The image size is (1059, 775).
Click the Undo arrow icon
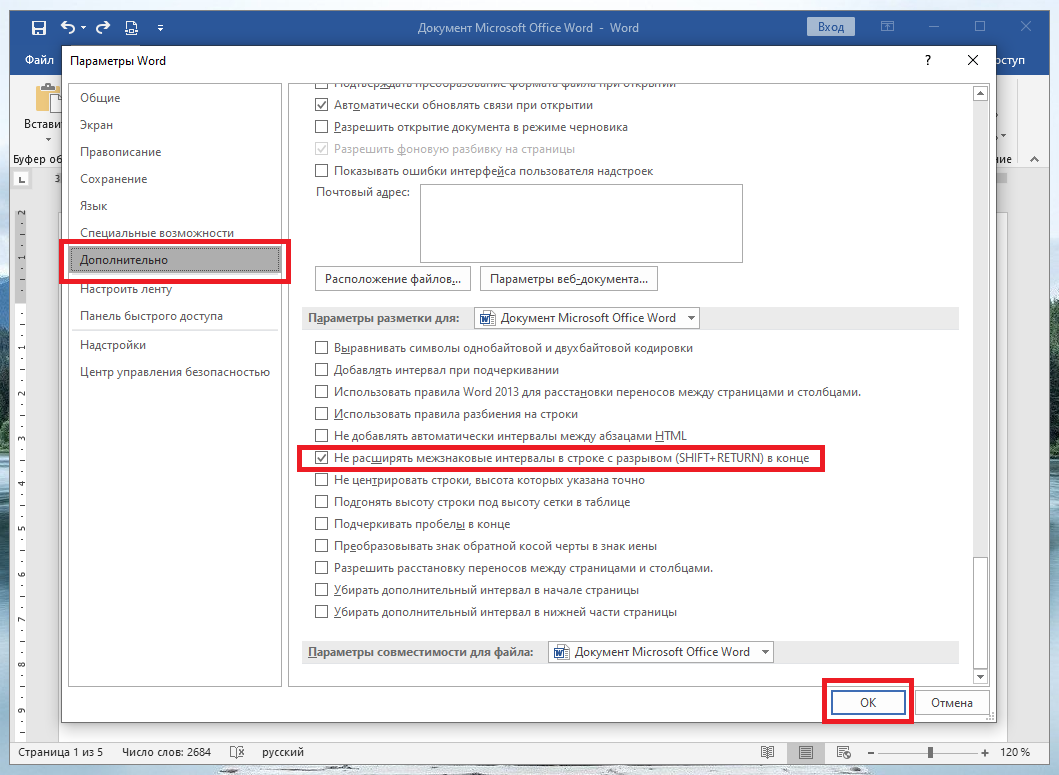coord(68,27)
